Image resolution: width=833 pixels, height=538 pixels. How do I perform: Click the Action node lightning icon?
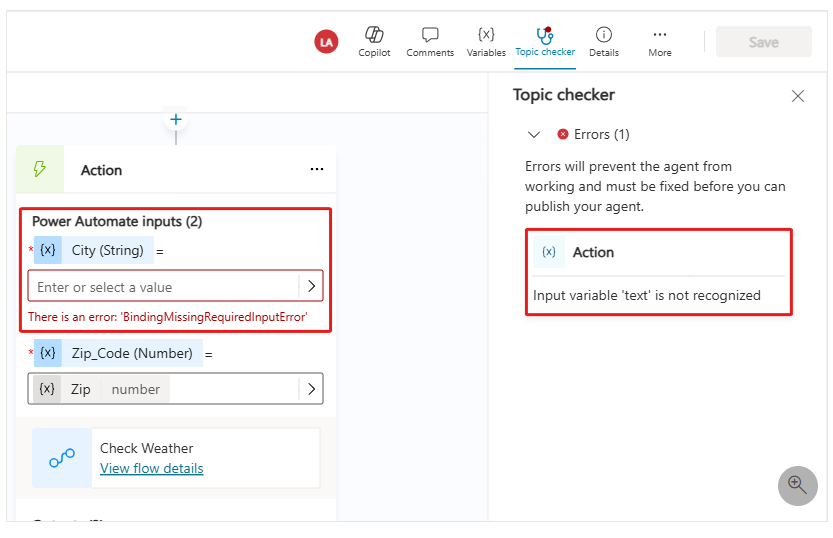click(x=41, y=170)
